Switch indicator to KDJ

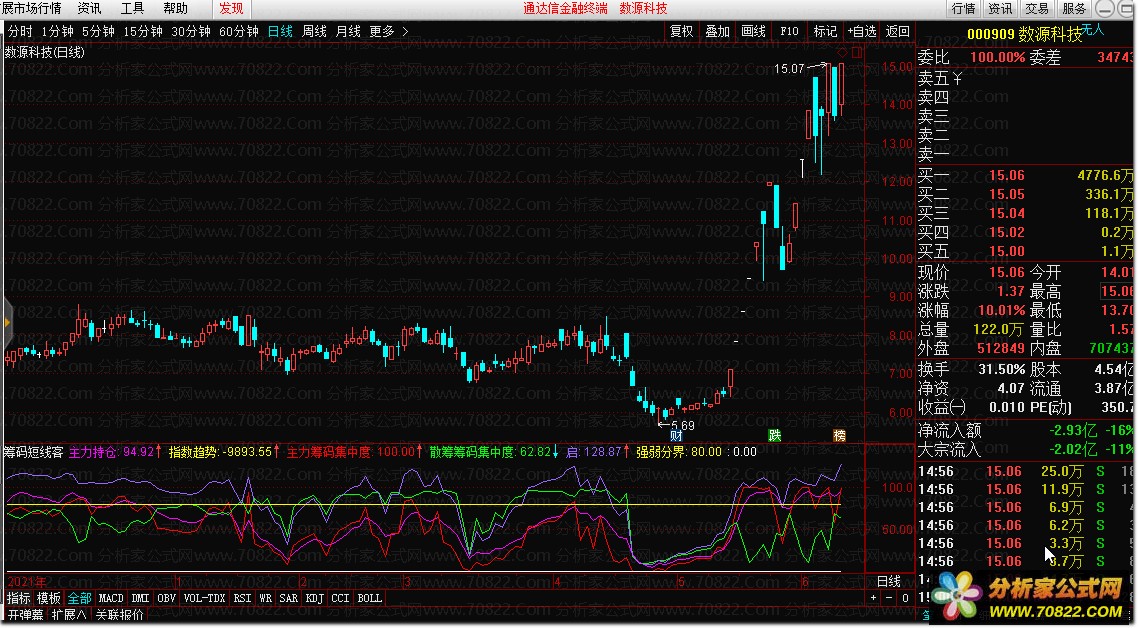click(315, 598)
